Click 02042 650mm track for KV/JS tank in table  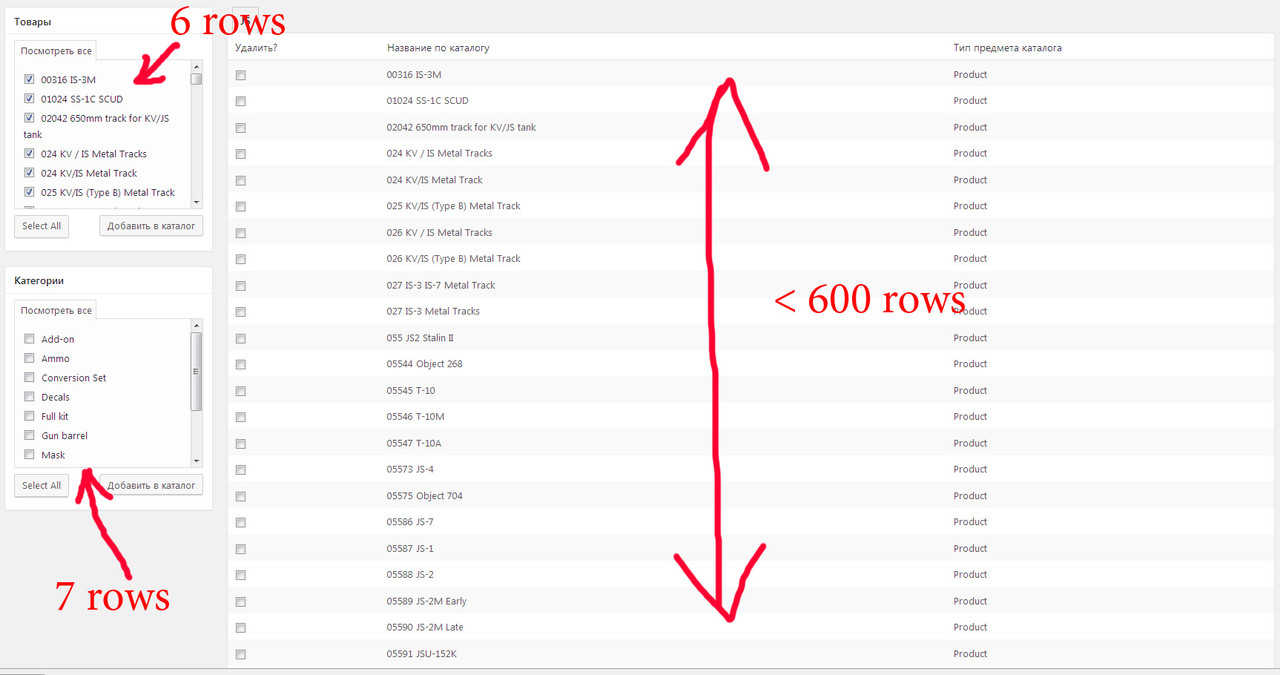point(461,127)
